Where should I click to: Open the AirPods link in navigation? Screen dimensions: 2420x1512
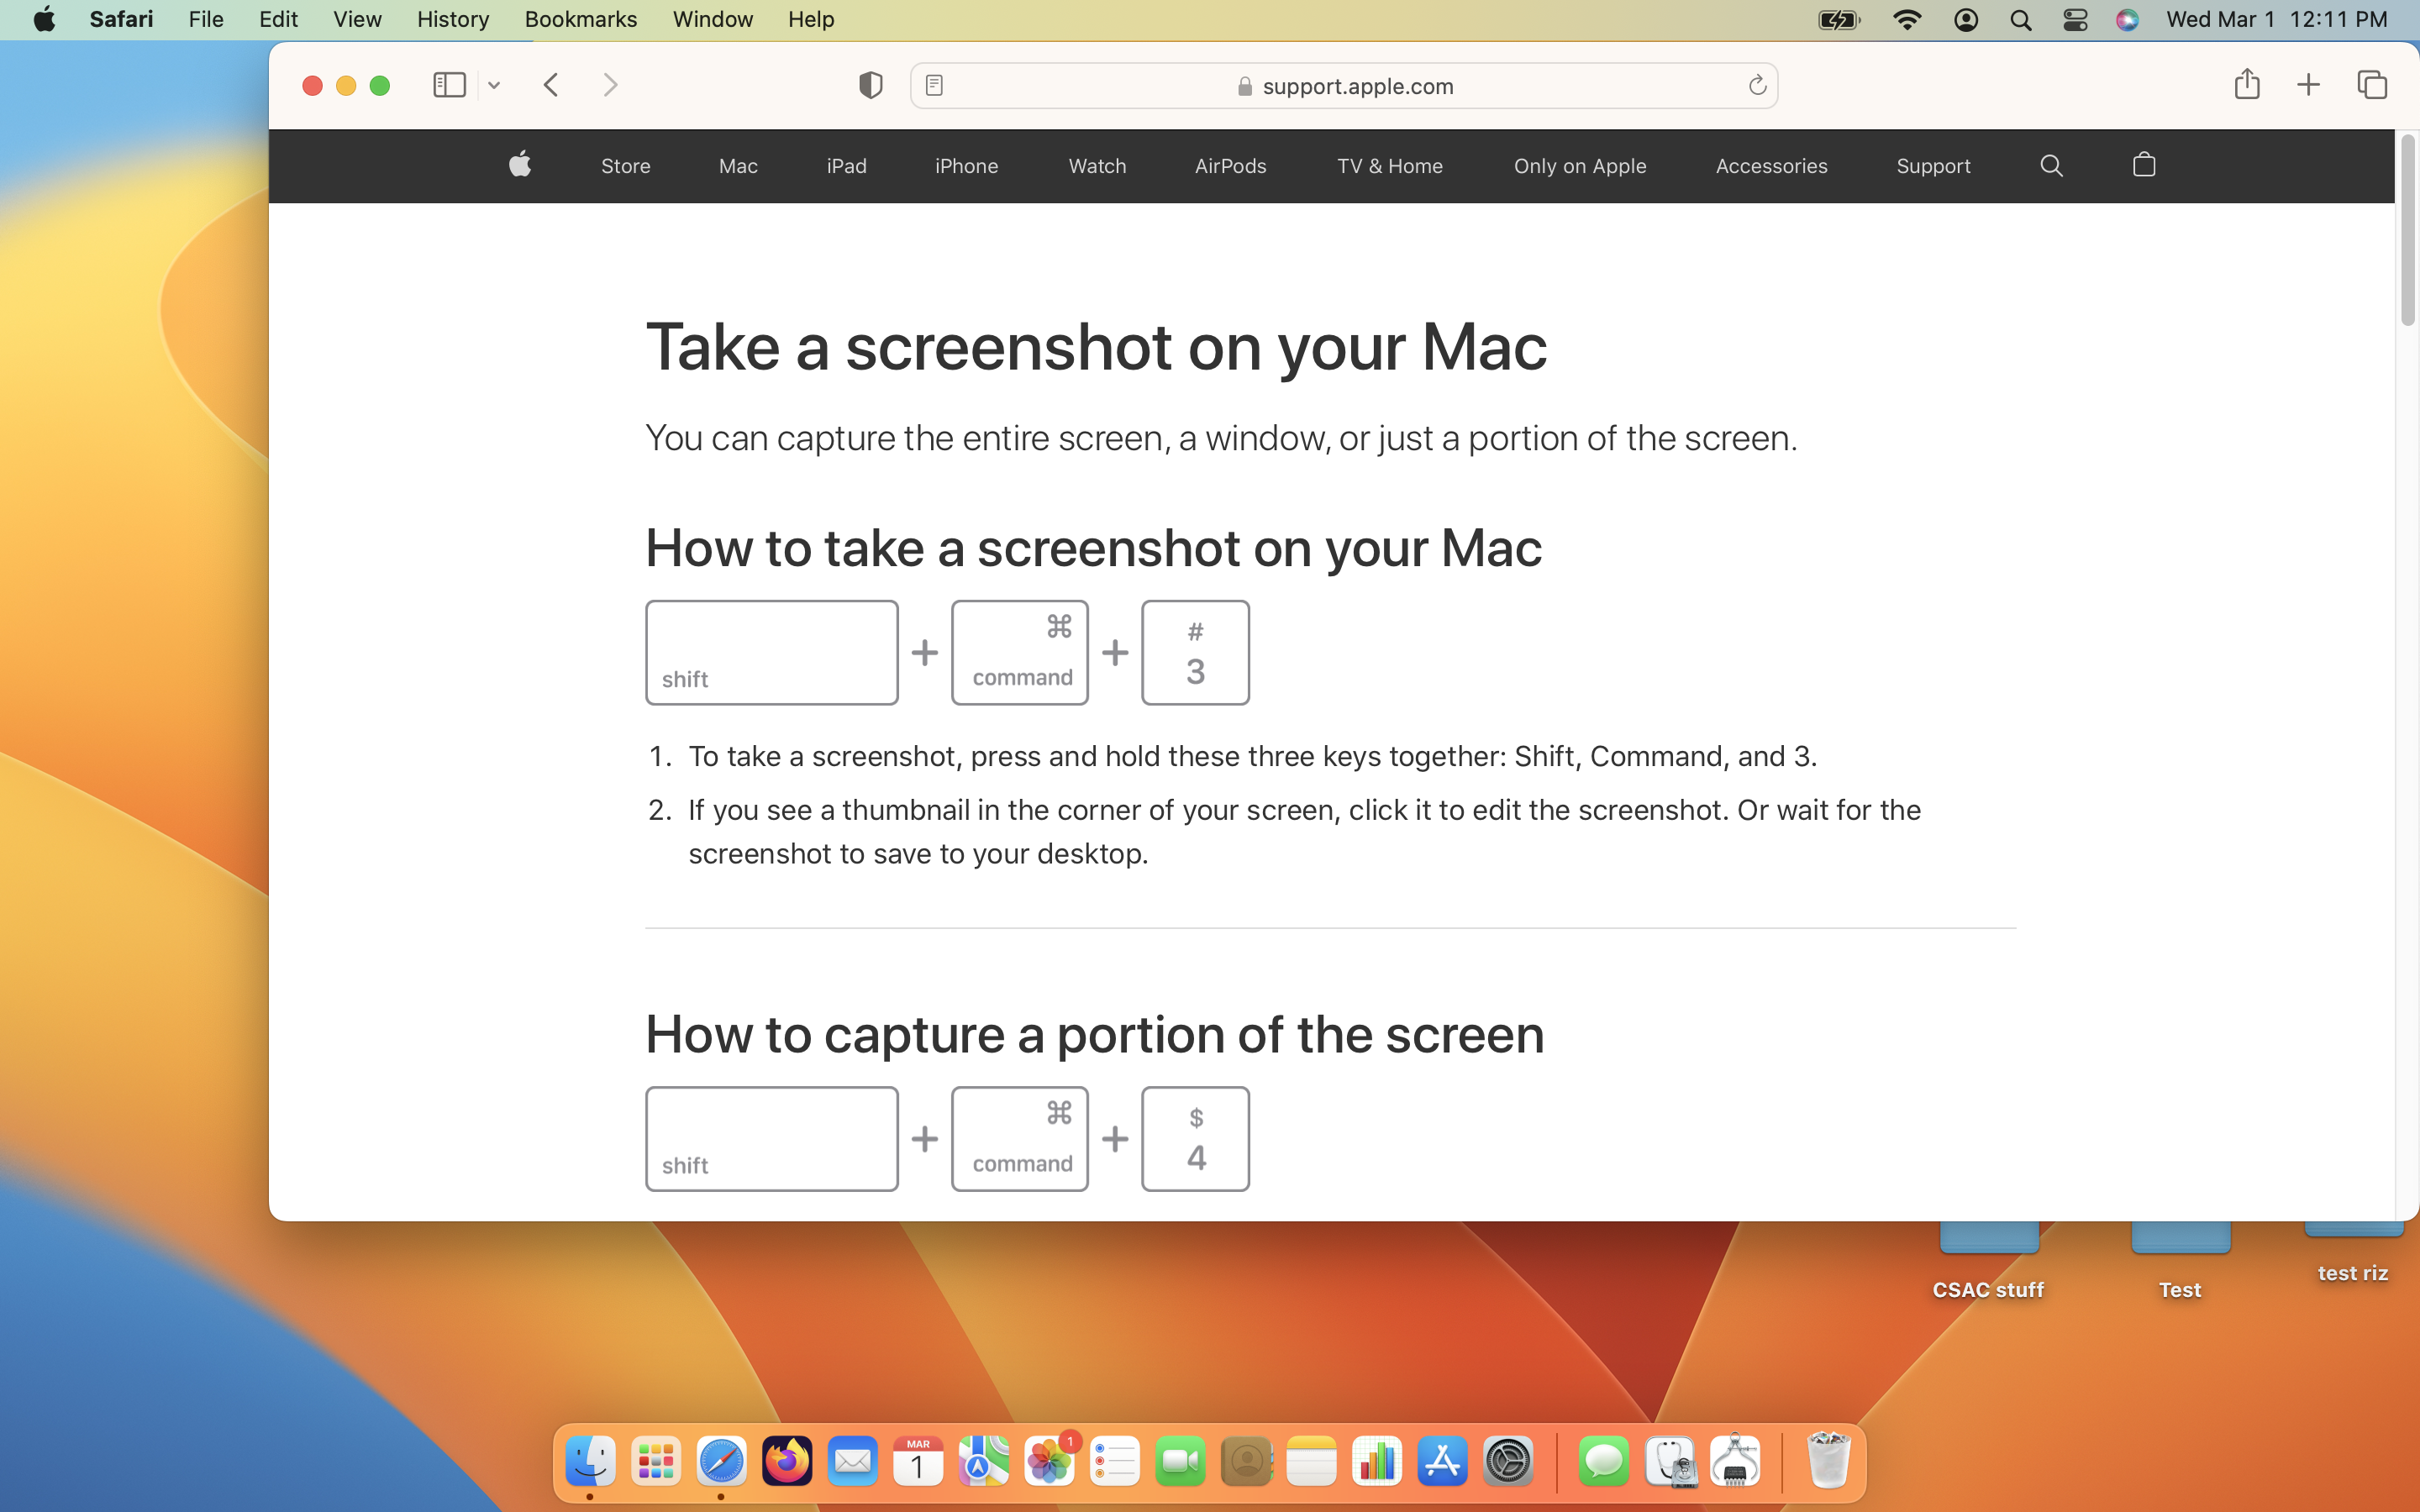[x=1230, y=166]
